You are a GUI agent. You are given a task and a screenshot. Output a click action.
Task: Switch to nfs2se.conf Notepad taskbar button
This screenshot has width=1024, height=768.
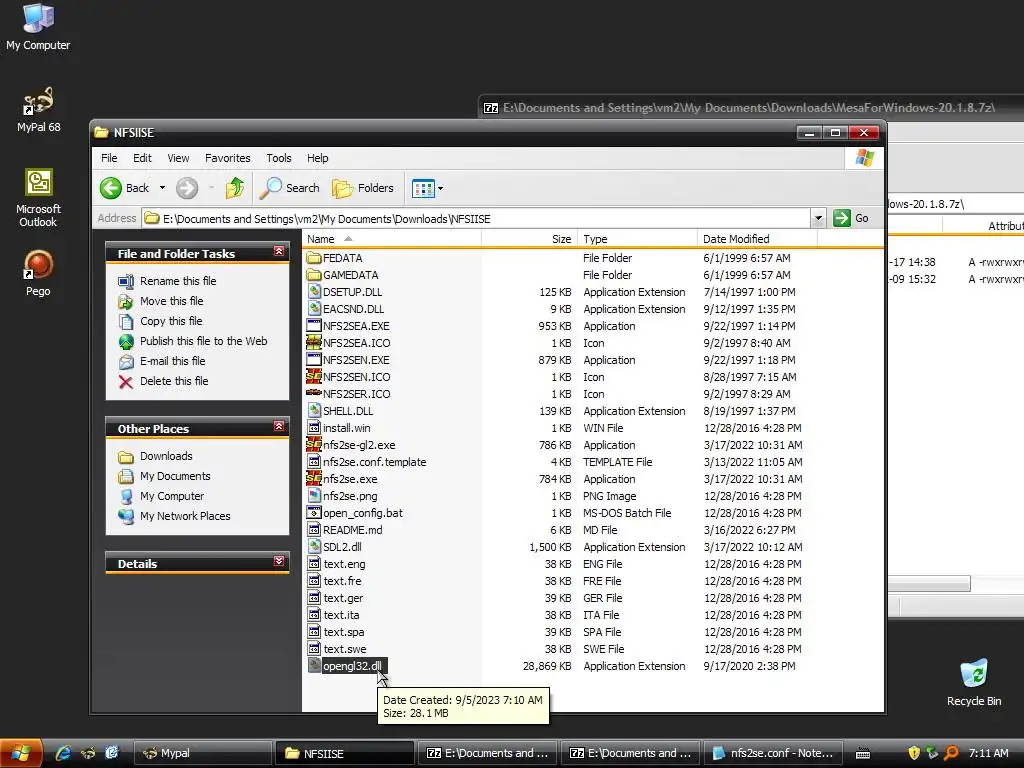[773, 753]
